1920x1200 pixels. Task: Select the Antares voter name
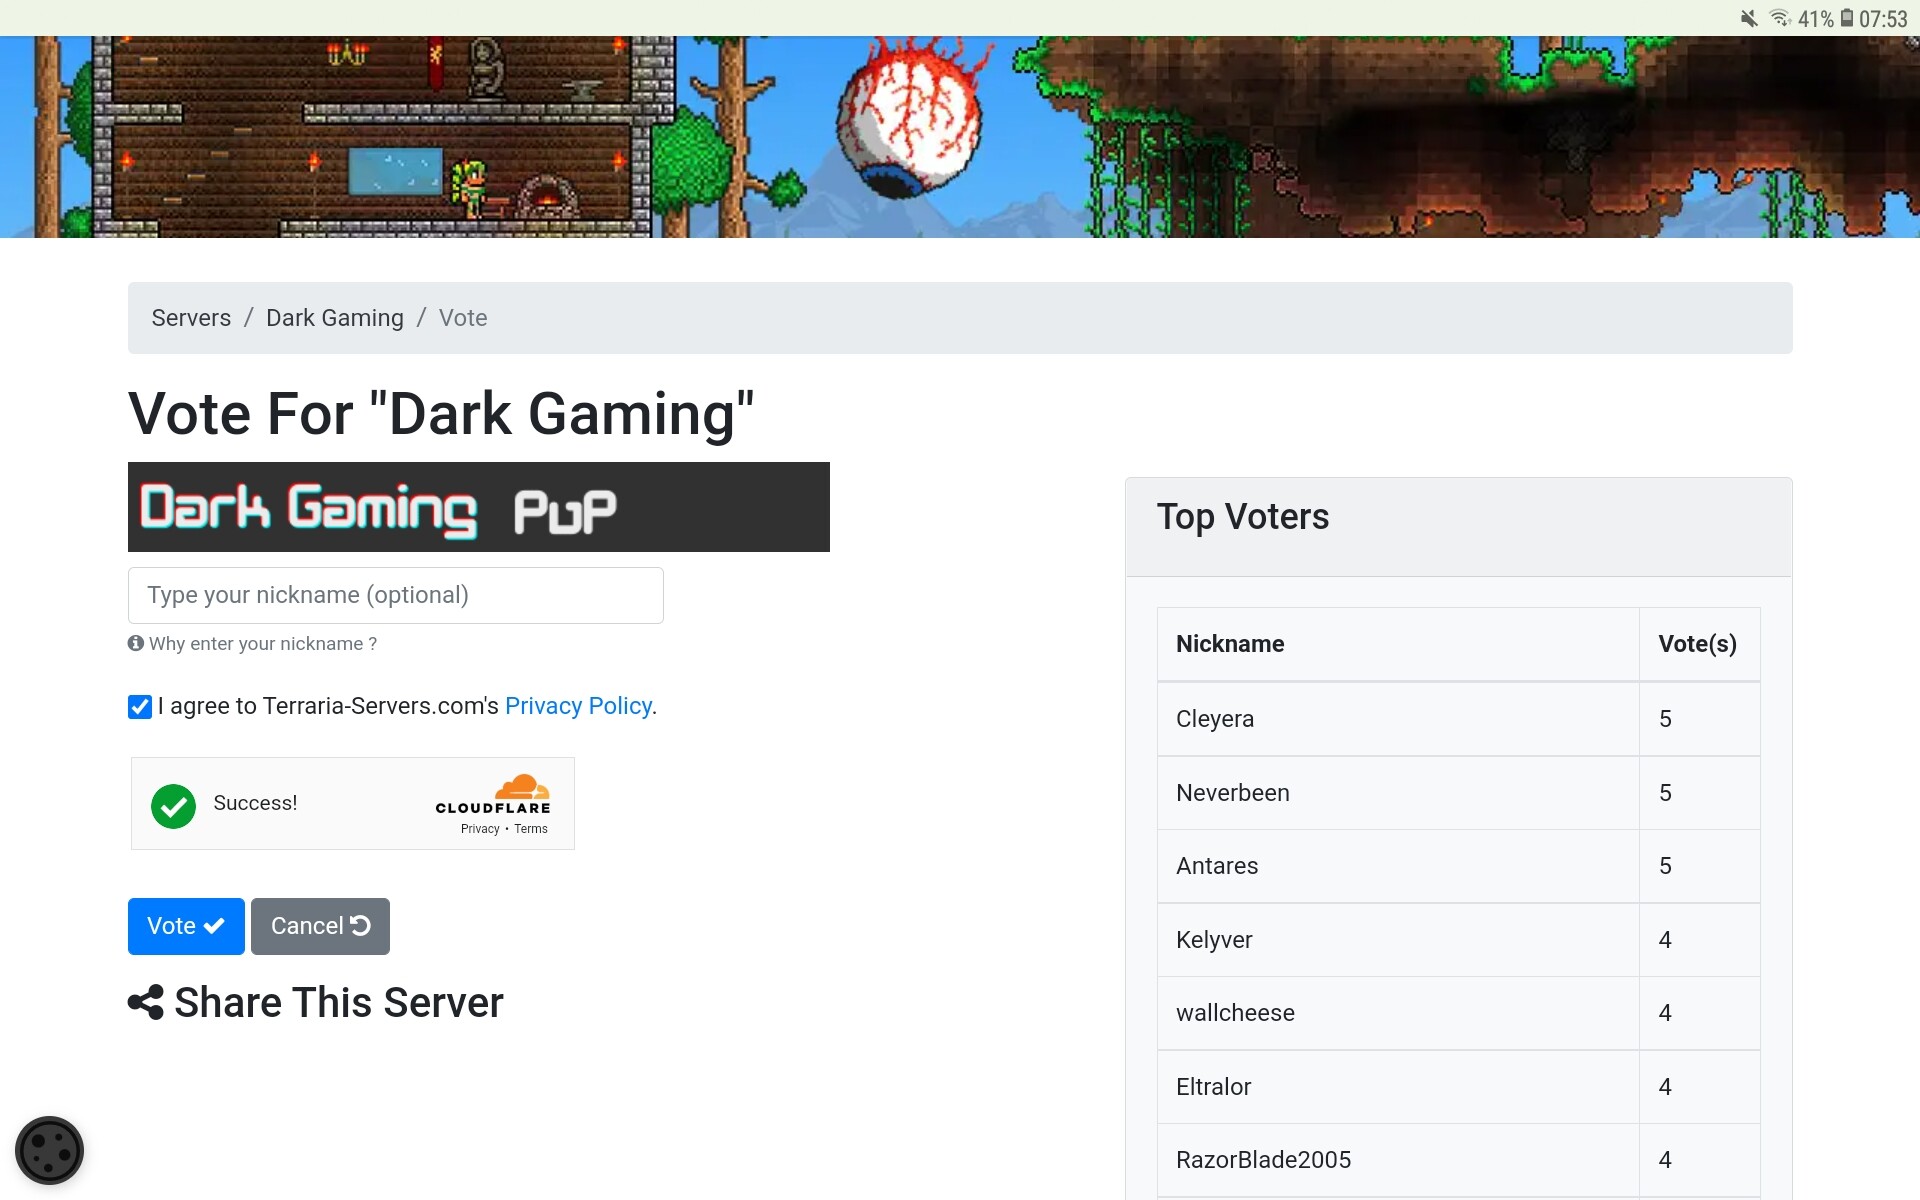click(1217, 866)
